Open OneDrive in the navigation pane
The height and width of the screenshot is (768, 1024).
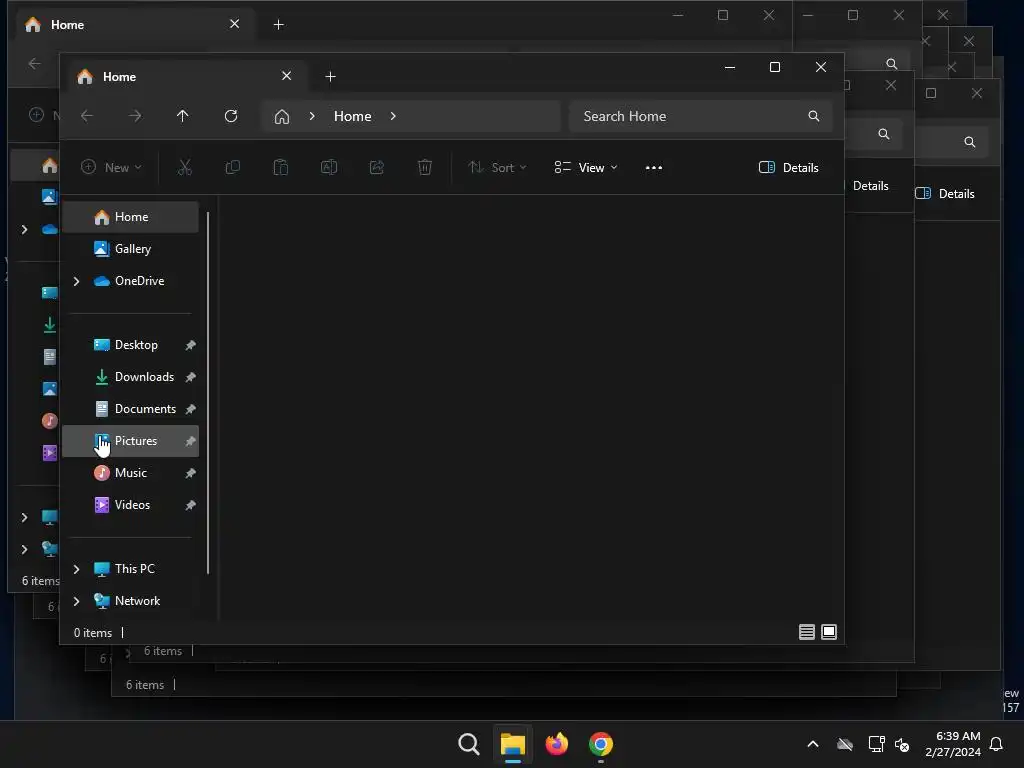point(131,281)
